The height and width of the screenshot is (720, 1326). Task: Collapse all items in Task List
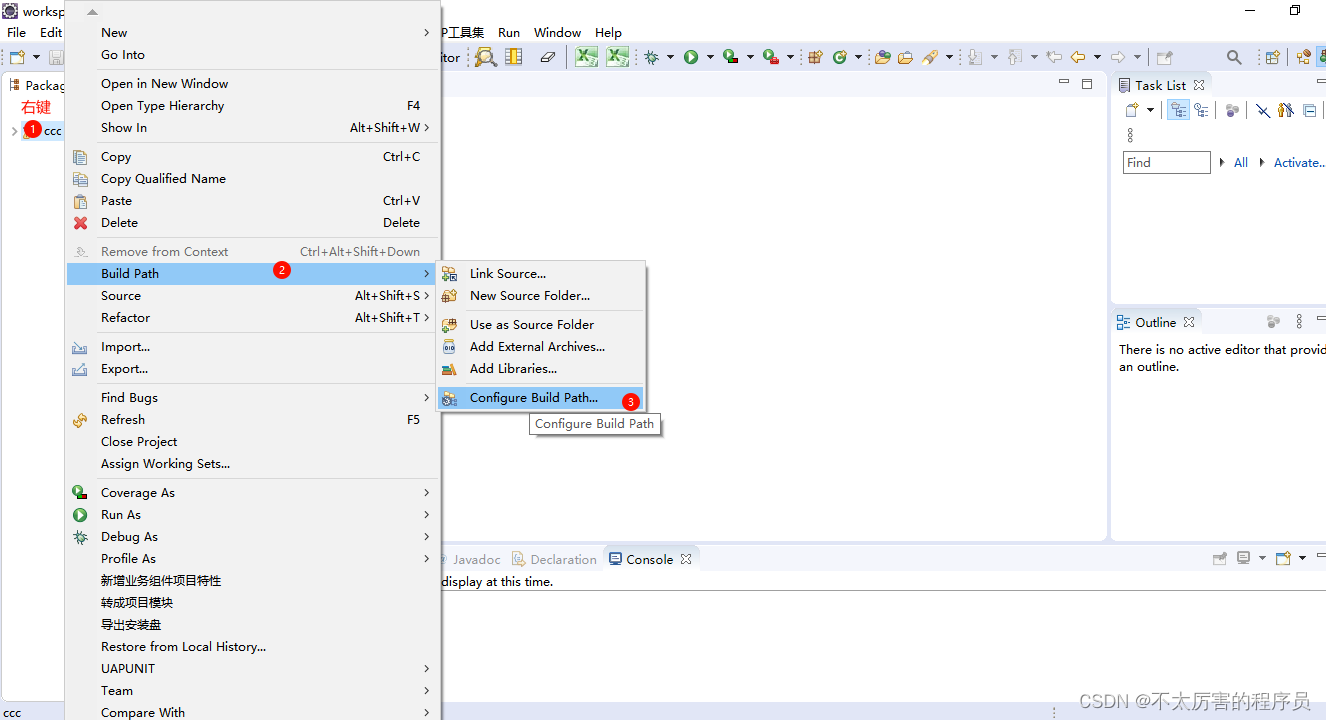coord(1309,110)
